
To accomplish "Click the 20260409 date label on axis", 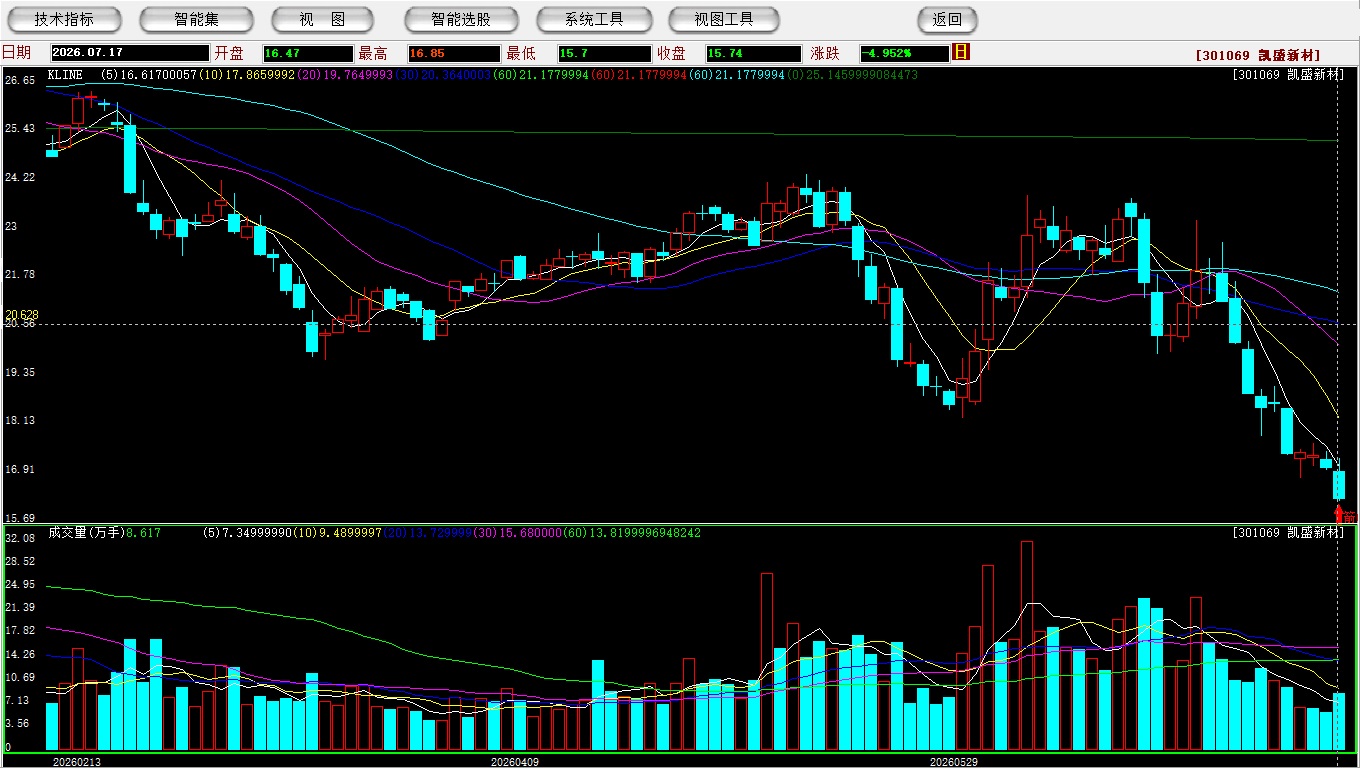I will (515, 761).
